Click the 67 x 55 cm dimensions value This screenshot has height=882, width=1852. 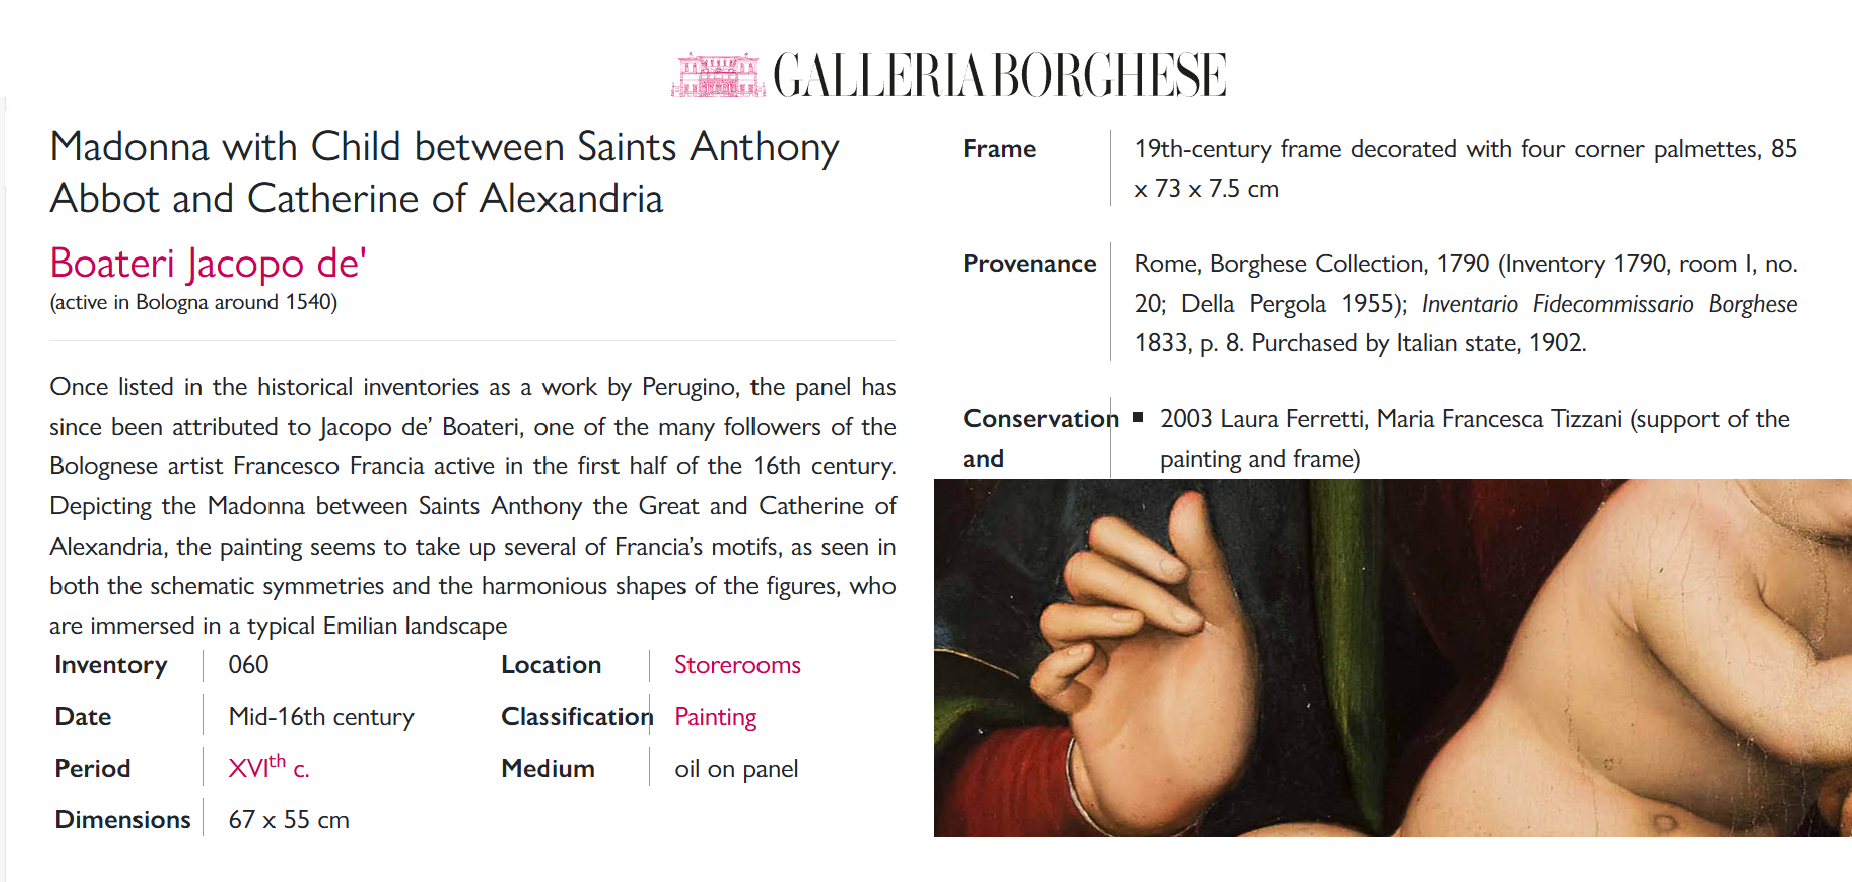289,820
